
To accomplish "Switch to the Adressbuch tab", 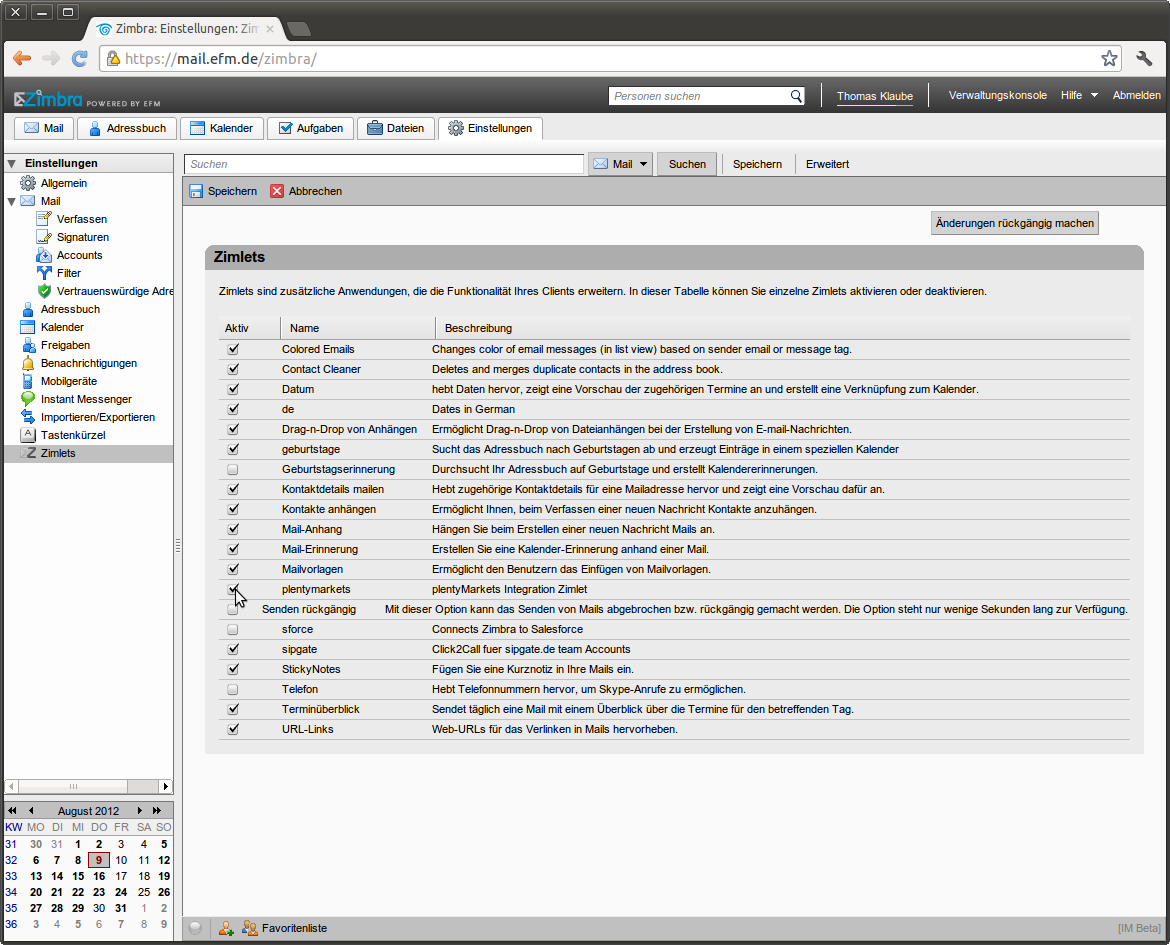I will (x=128, y=128).
